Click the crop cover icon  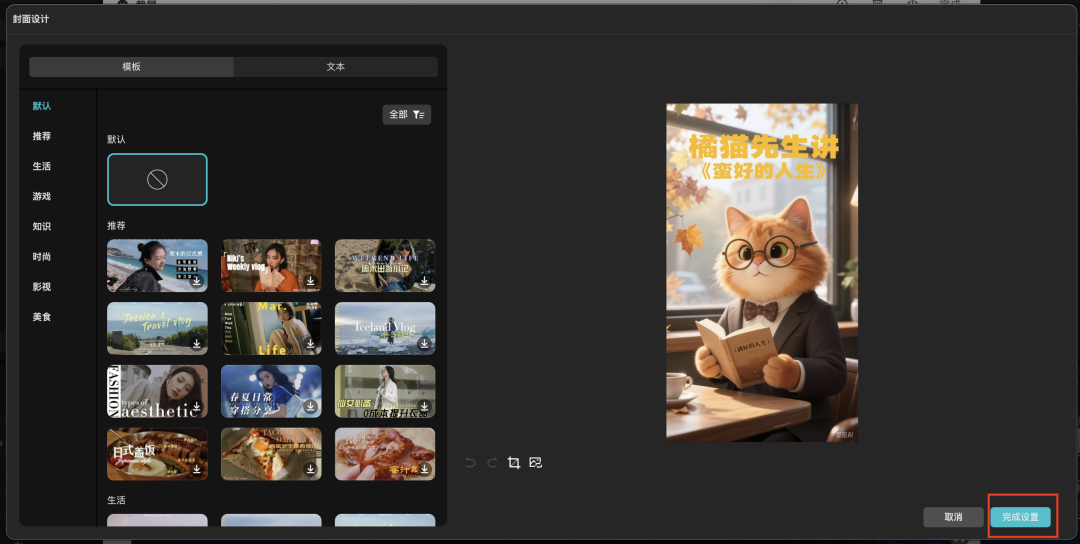(x=514, y=463)
